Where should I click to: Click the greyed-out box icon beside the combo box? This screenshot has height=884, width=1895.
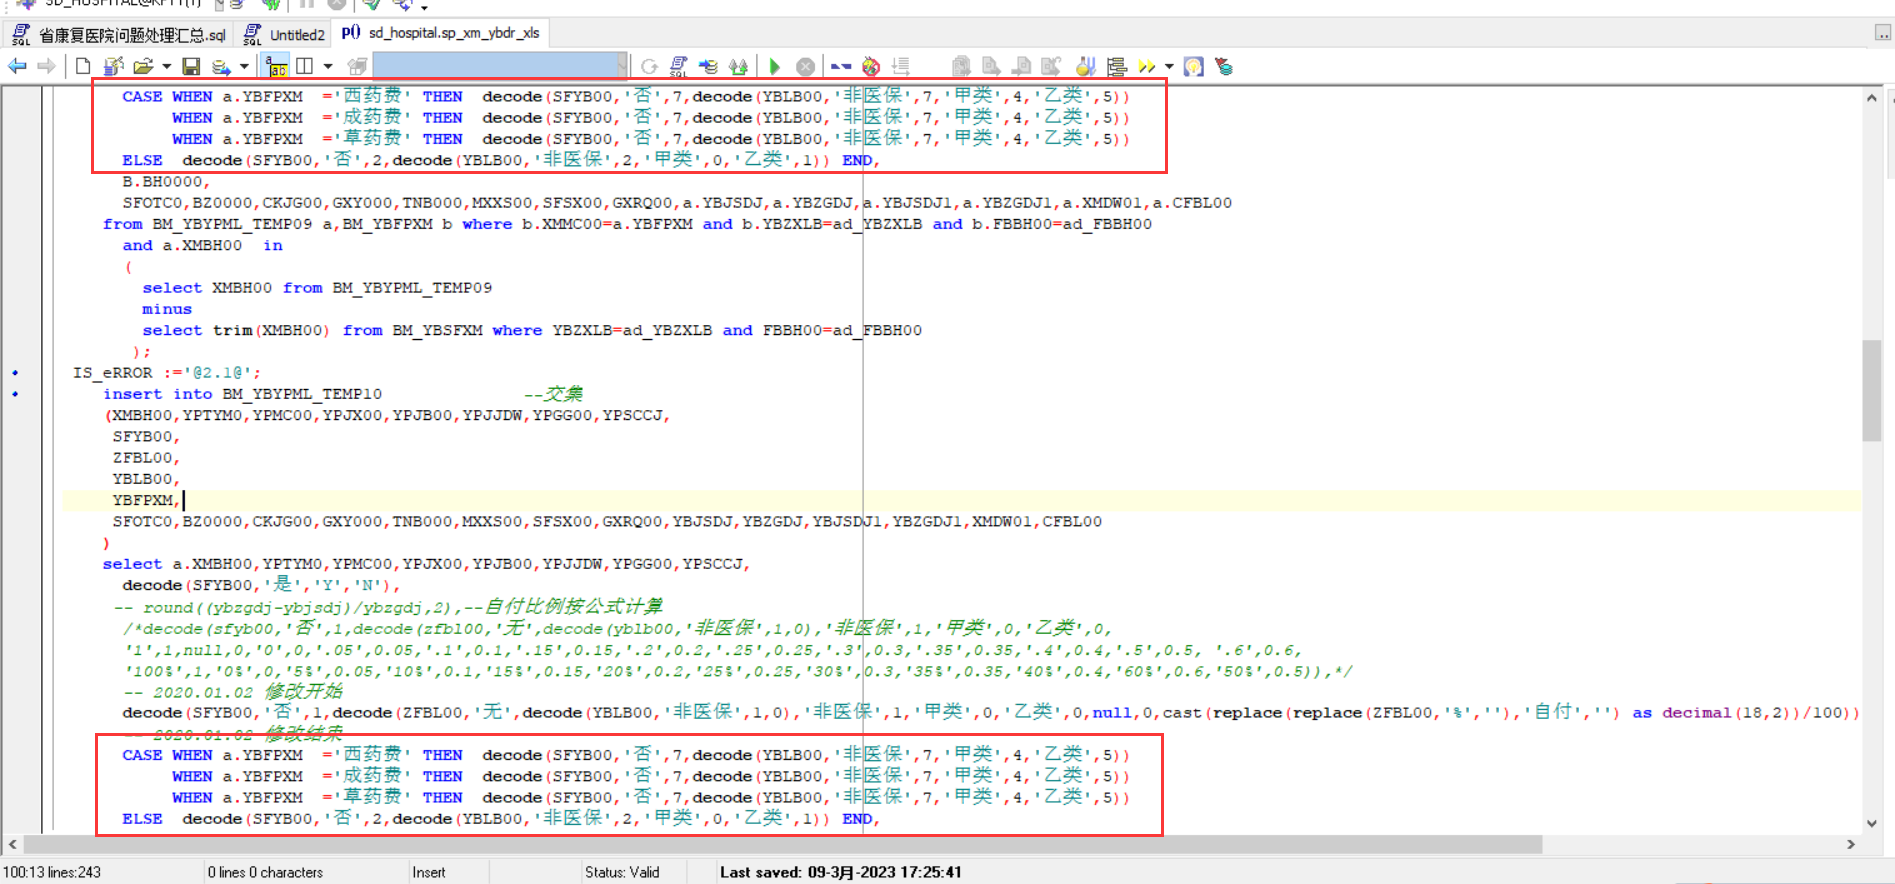pos(357,66)
